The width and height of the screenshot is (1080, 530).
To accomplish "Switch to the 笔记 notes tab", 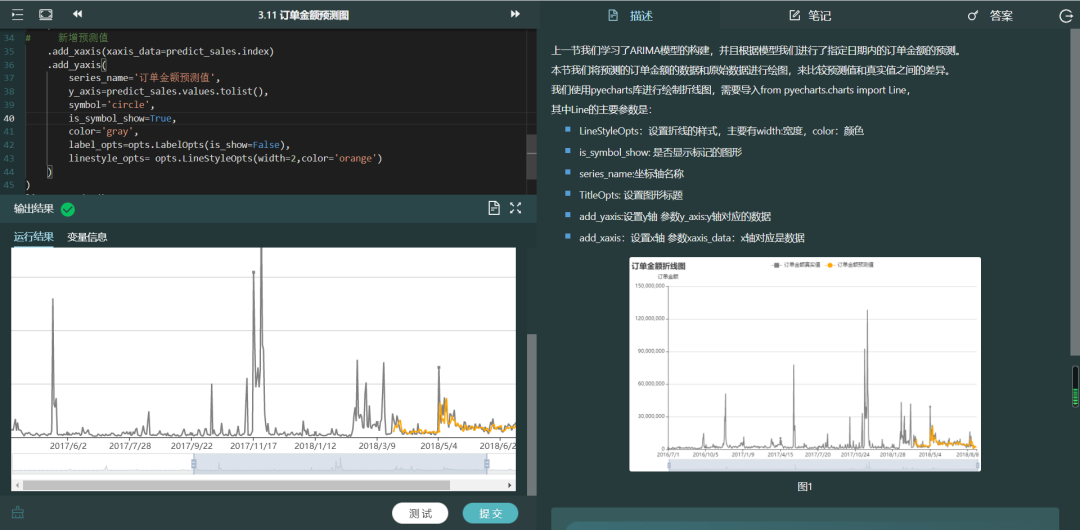I will click(810, 15).
